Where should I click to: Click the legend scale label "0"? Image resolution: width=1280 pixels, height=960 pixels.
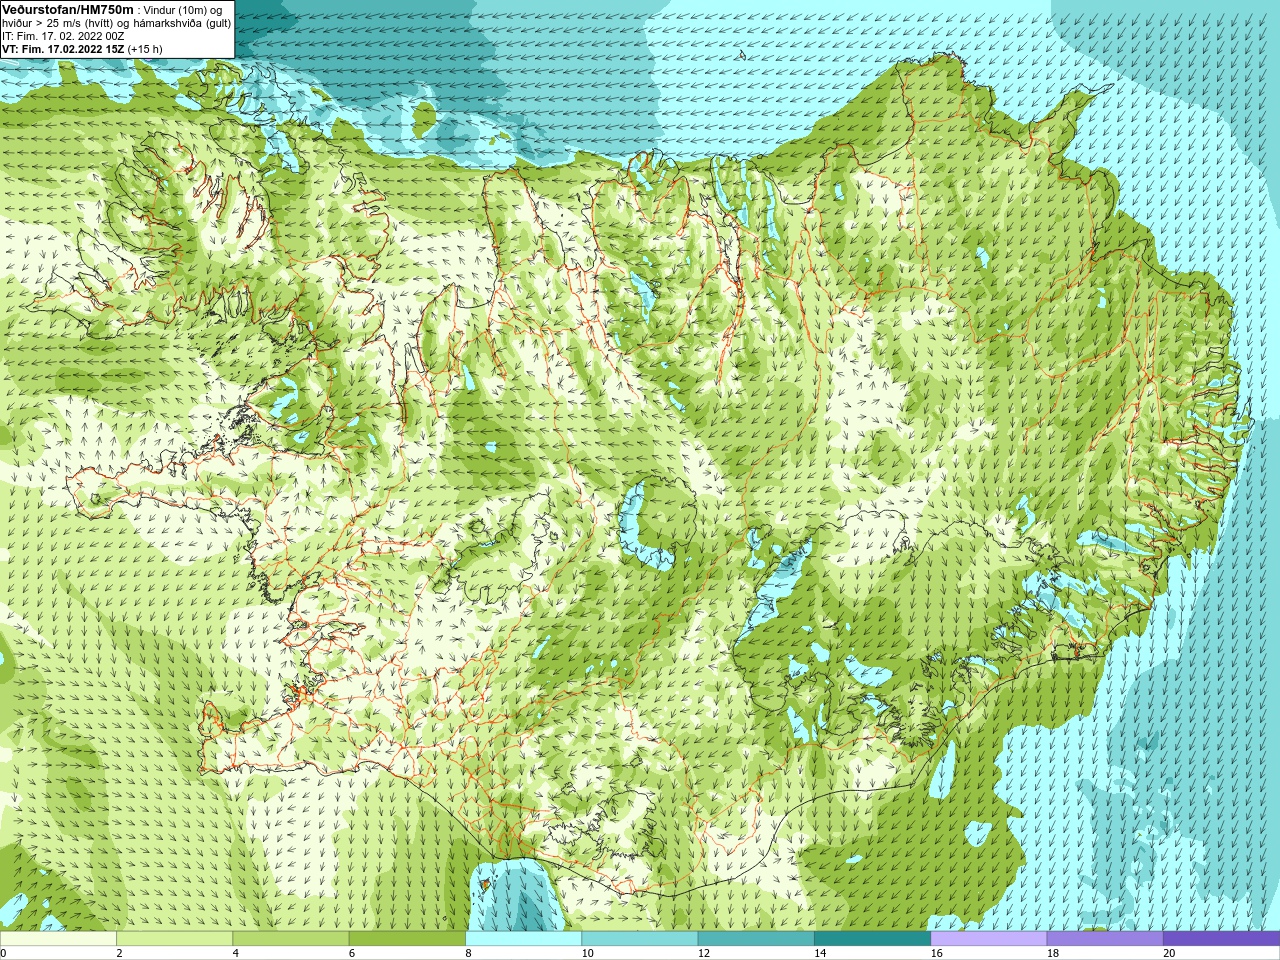point(4,953)
